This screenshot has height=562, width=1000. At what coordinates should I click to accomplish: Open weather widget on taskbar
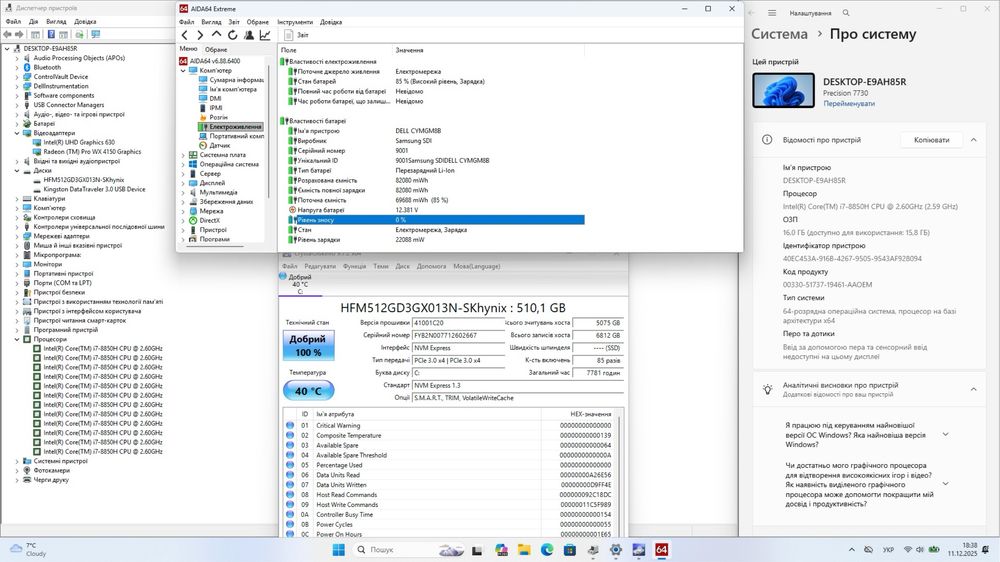point(27,549)
